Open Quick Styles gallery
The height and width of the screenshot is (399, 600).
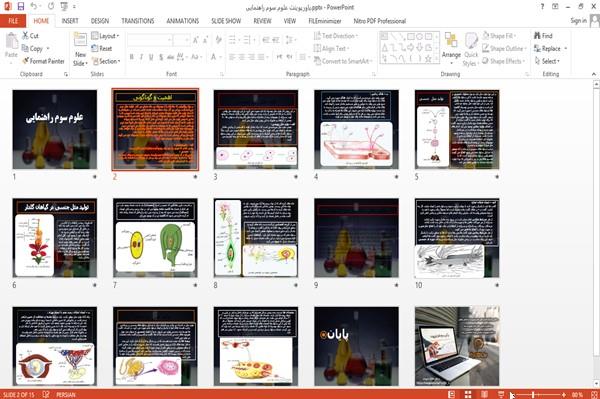(x=471, y=50)
